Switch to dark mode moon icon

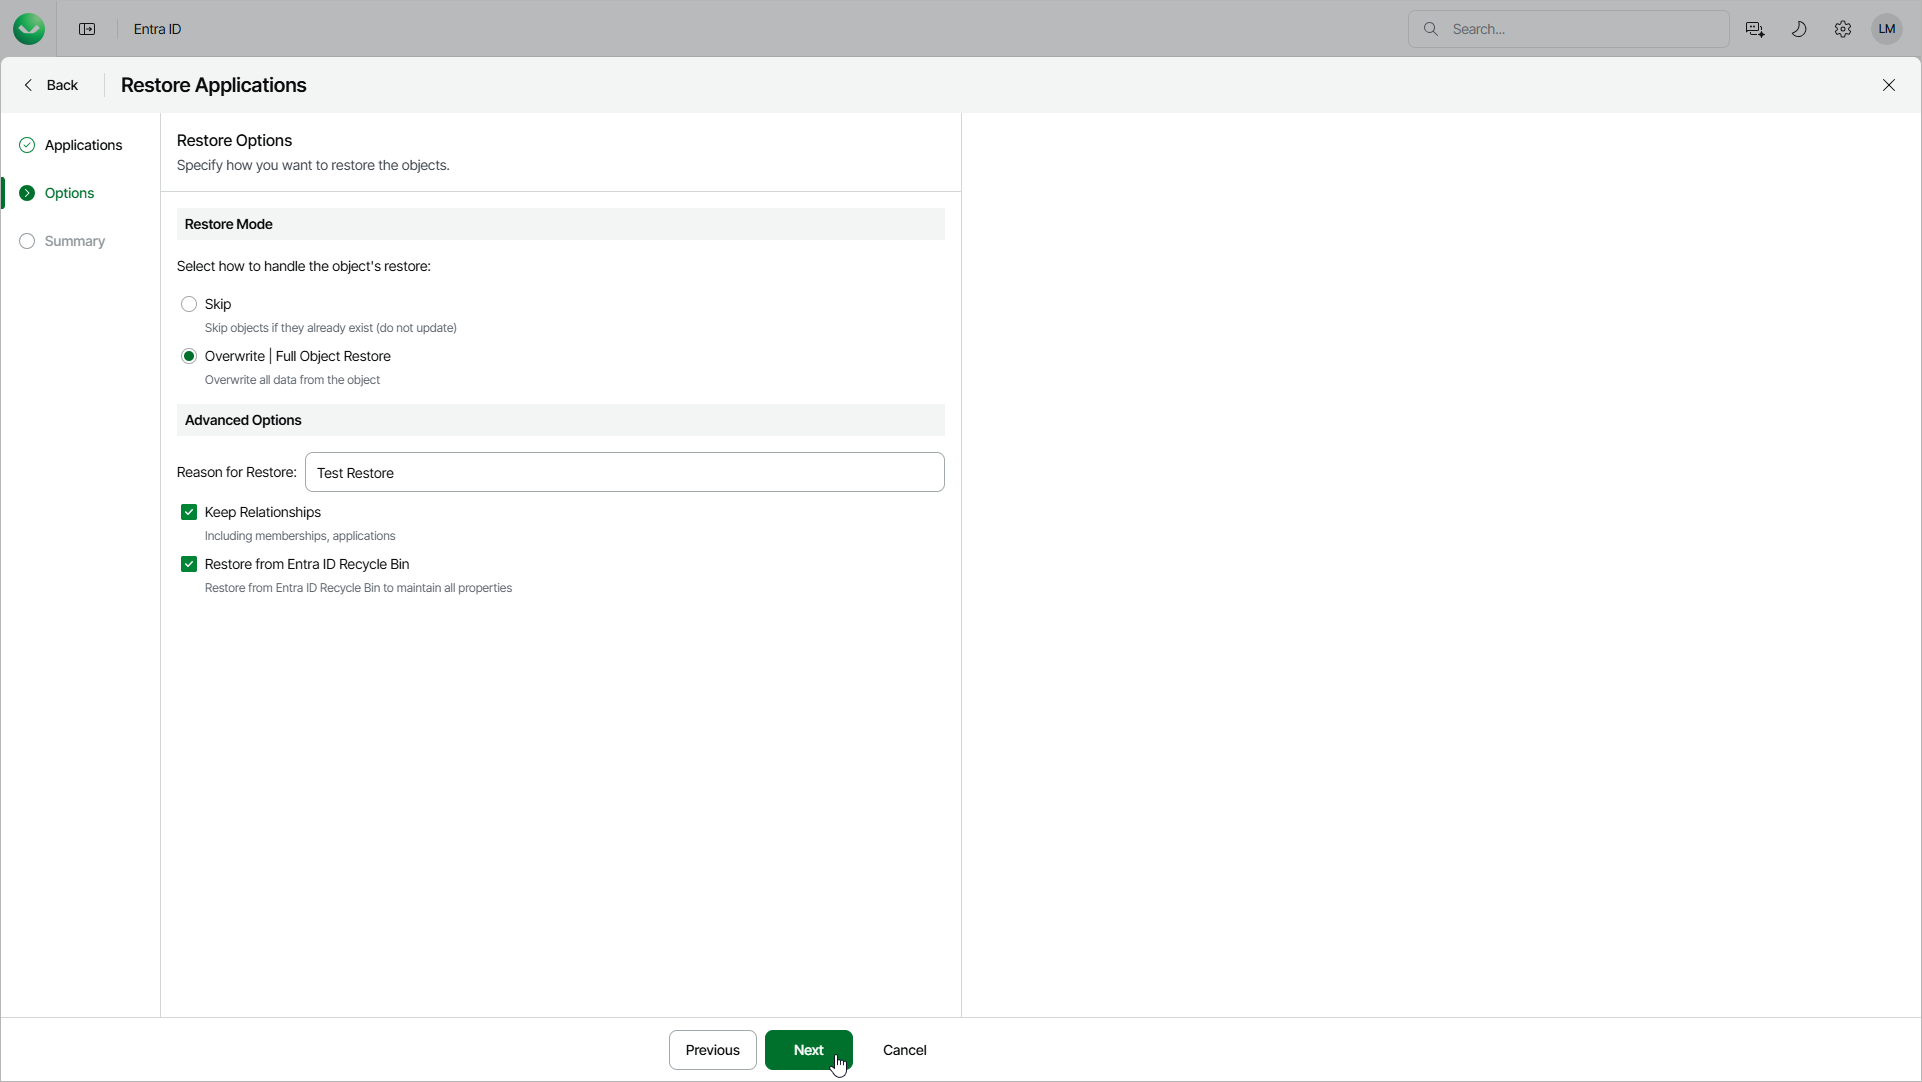click(x=1799, y=29)
